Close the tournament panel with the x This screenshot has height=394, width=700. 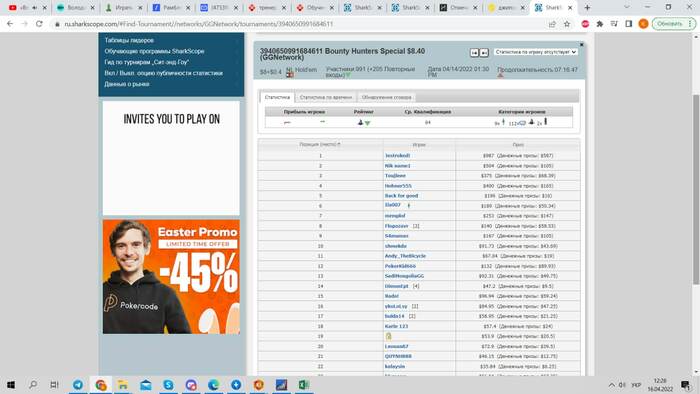click(x=581, y=45)
